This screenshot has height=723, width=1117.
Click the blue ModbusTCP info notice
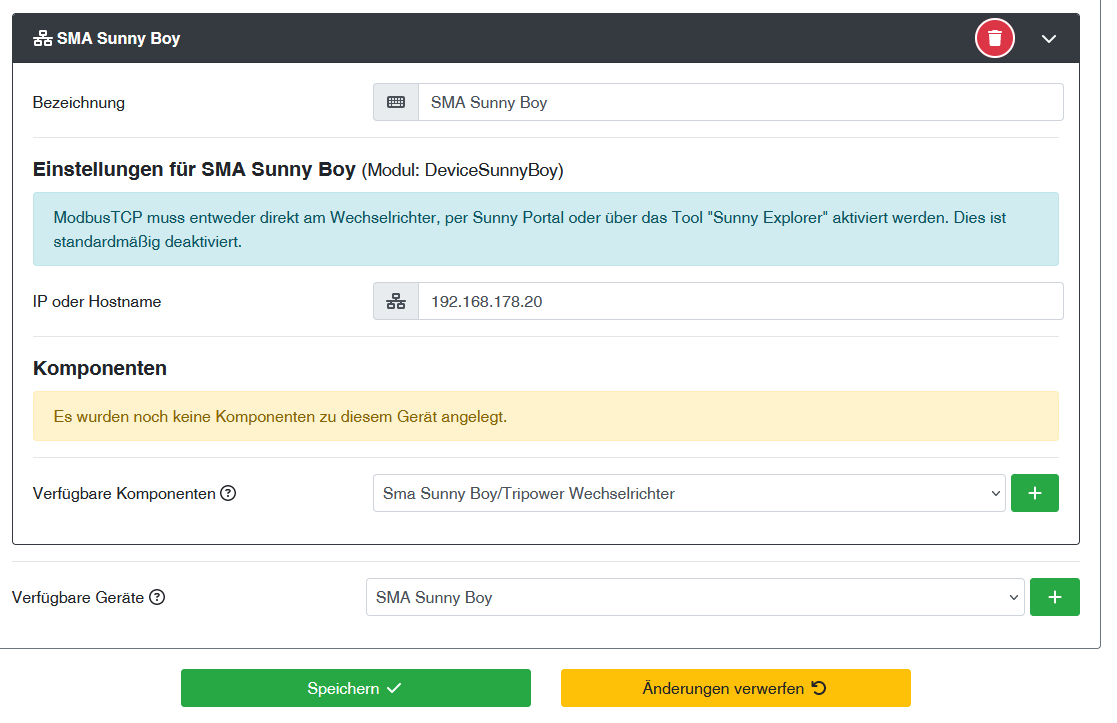coord(545,229)
